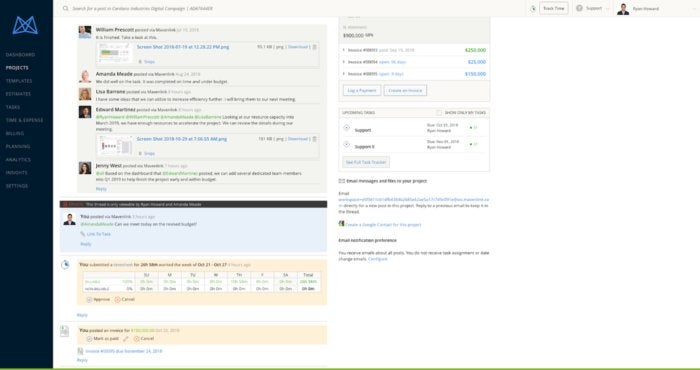The image size is (700, 370).
Task: Expand Invoice #00094 row
Action: coord(344,62)
